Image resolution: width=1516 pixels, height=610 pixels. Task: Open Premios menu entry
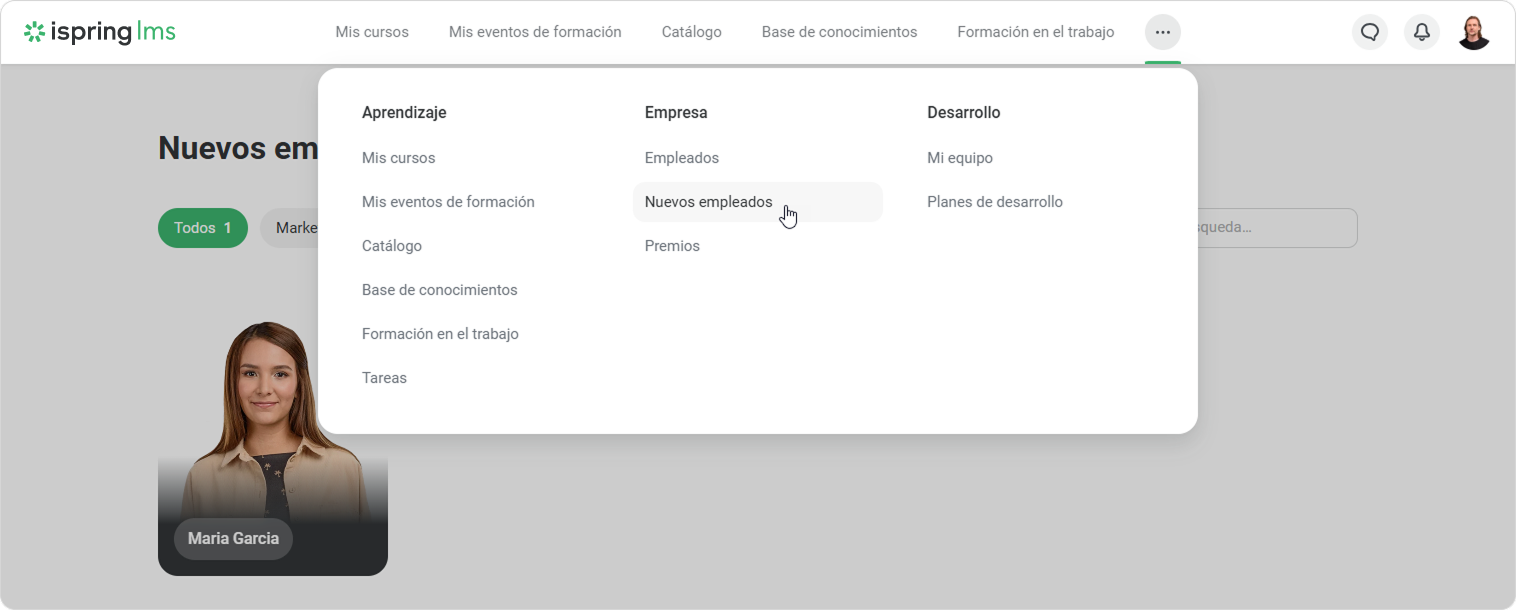[x=672, y=246]
